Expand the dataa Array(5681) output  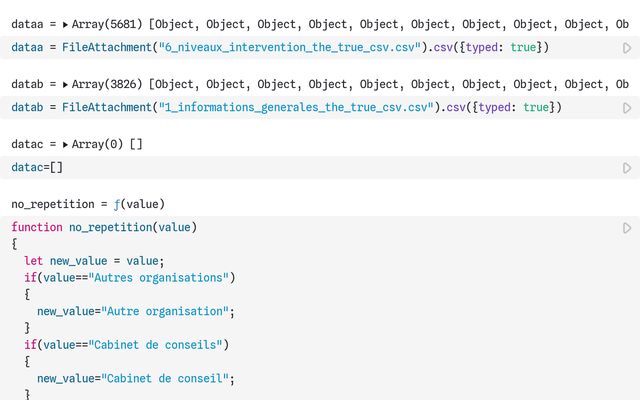[66, 24]
